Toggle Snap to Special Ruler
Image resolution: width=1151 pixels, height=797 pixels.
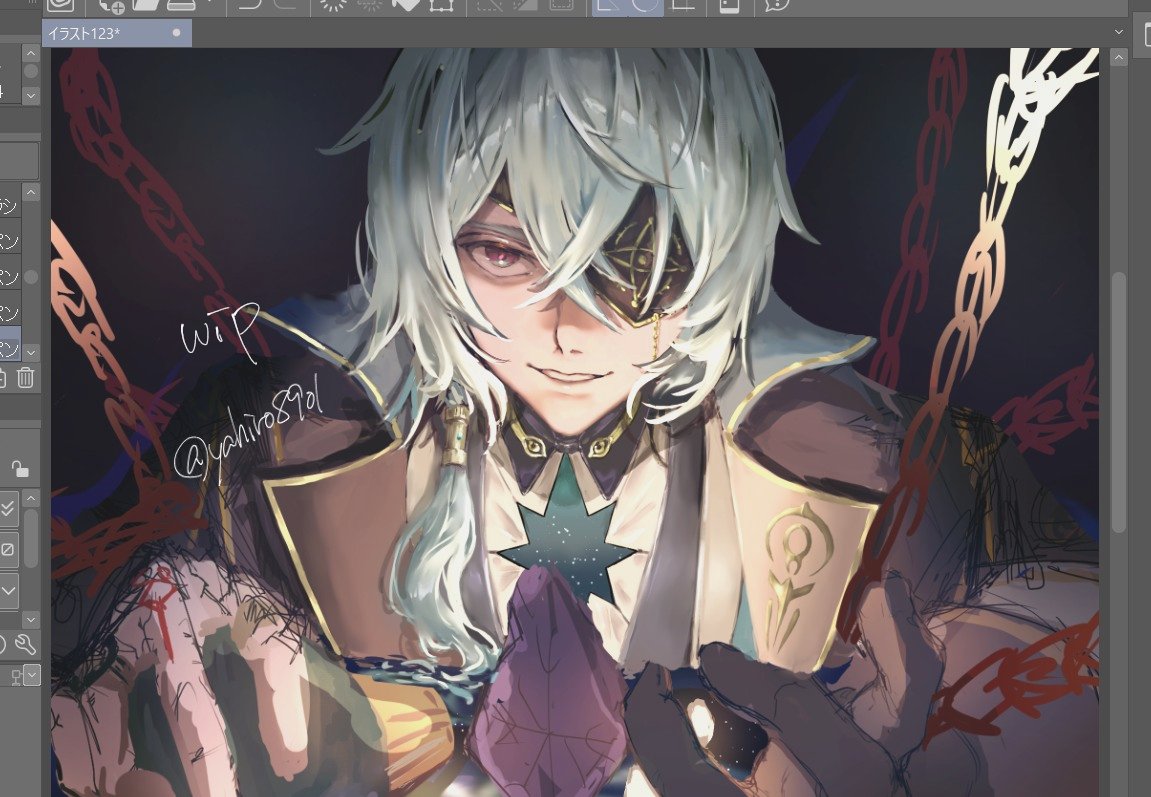(x=645, y=6)
